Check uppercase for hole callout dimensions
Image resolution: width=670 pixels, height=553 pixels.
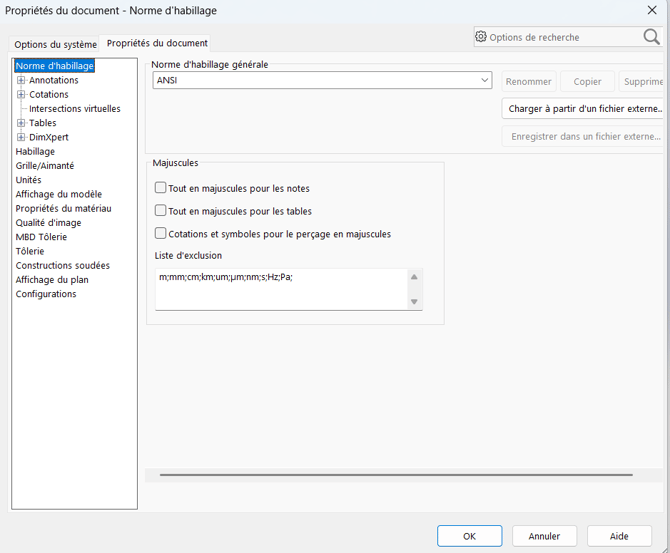pos(160,233)
